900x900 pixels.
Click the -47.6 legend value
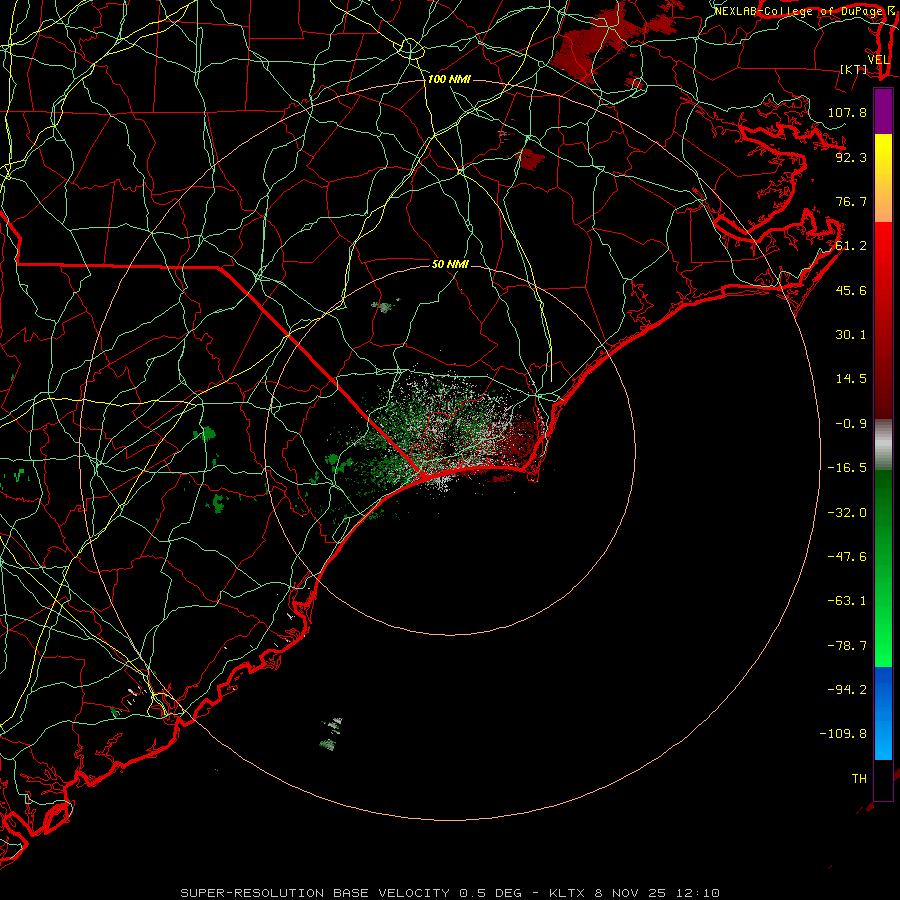pos(847,557)
